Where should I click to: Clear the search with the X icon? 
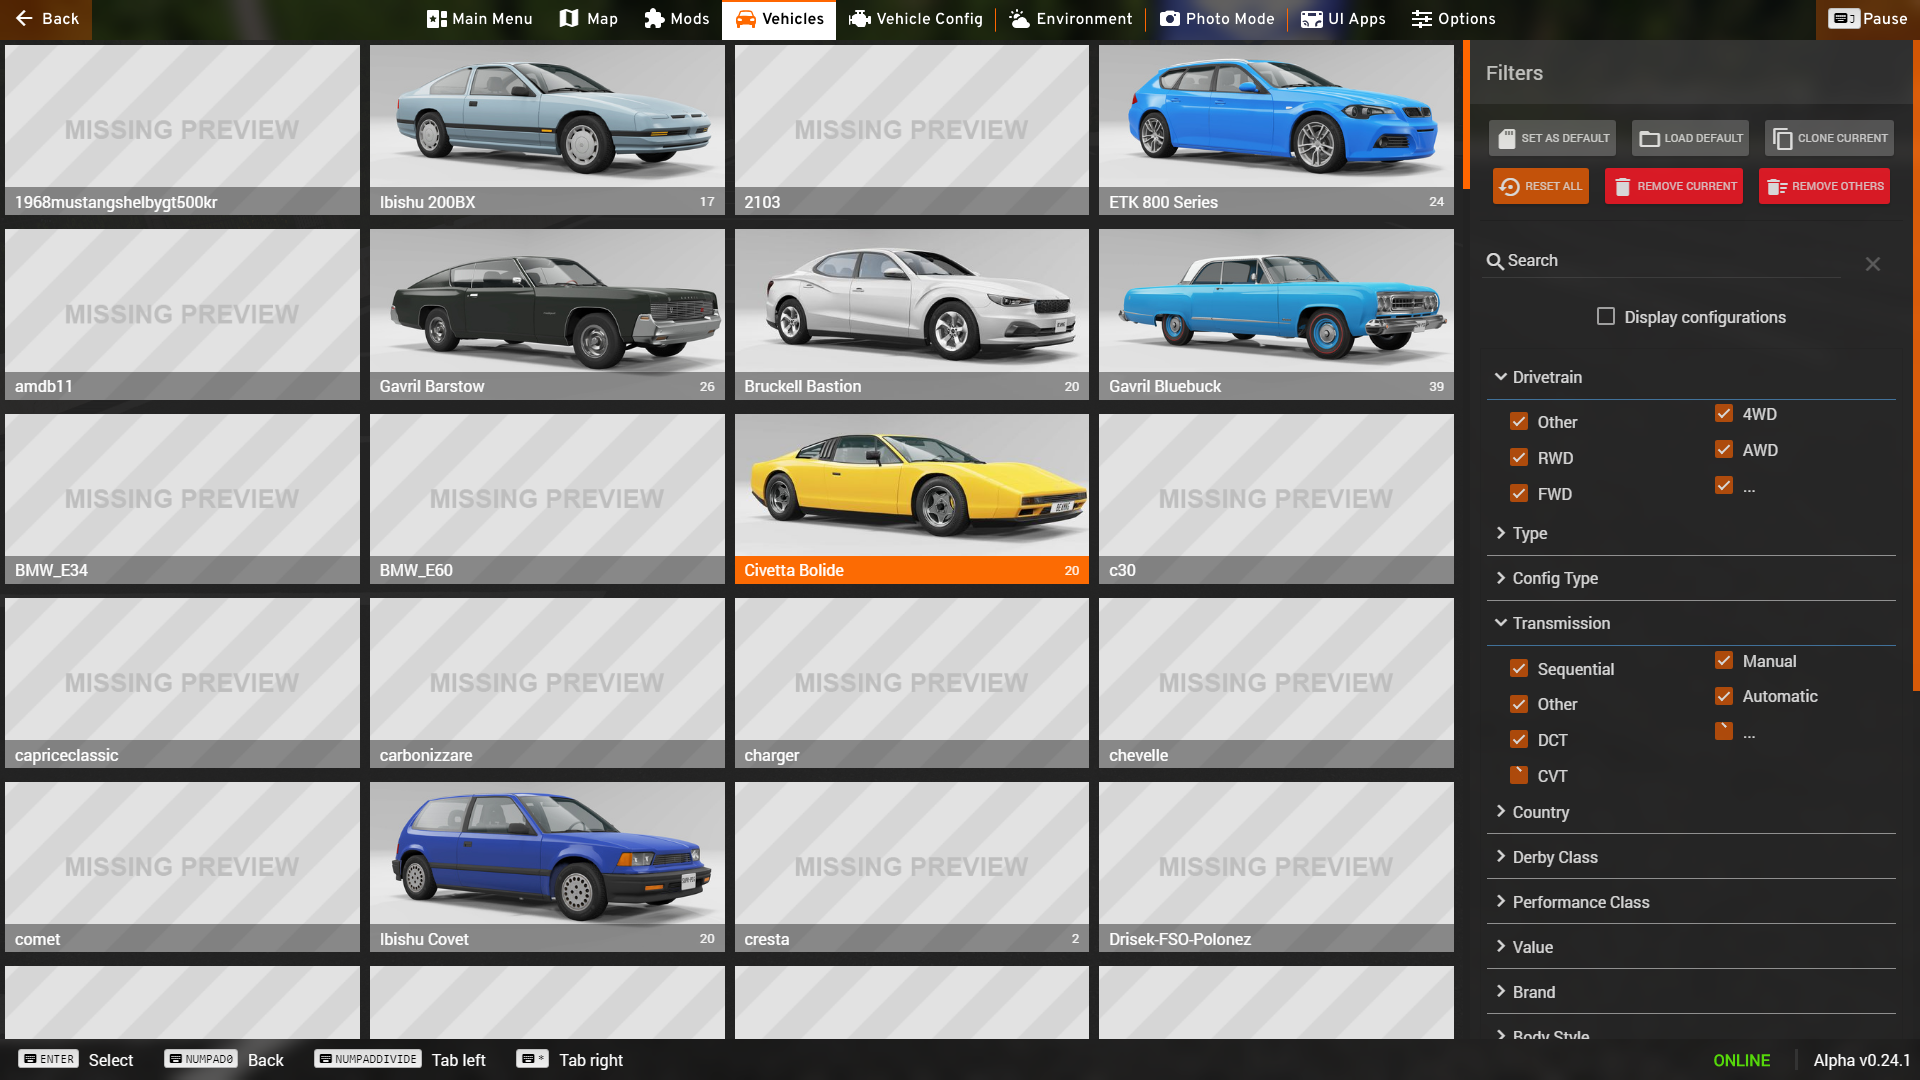pyautogui.click(x=1873, y=264)
